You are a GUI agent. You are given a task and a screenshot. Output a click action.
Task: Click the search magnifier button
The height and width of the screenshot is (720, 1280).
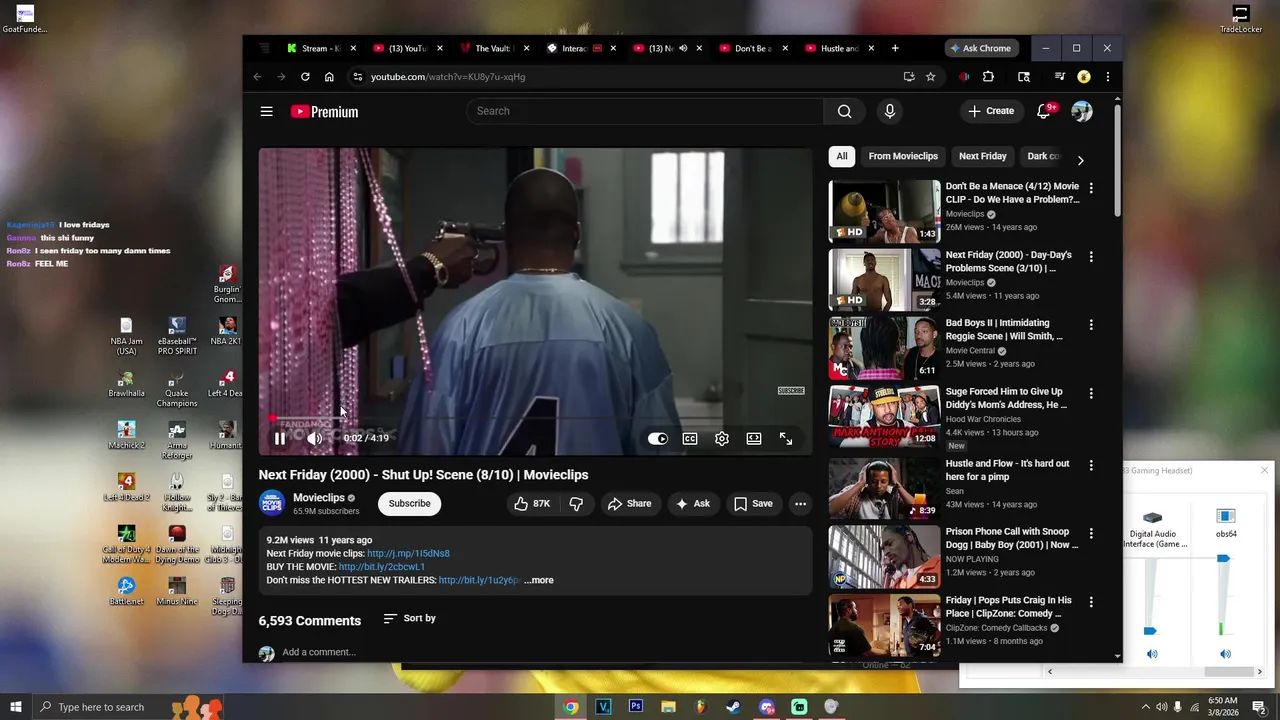pyautogui.click(x=845, y=111)
